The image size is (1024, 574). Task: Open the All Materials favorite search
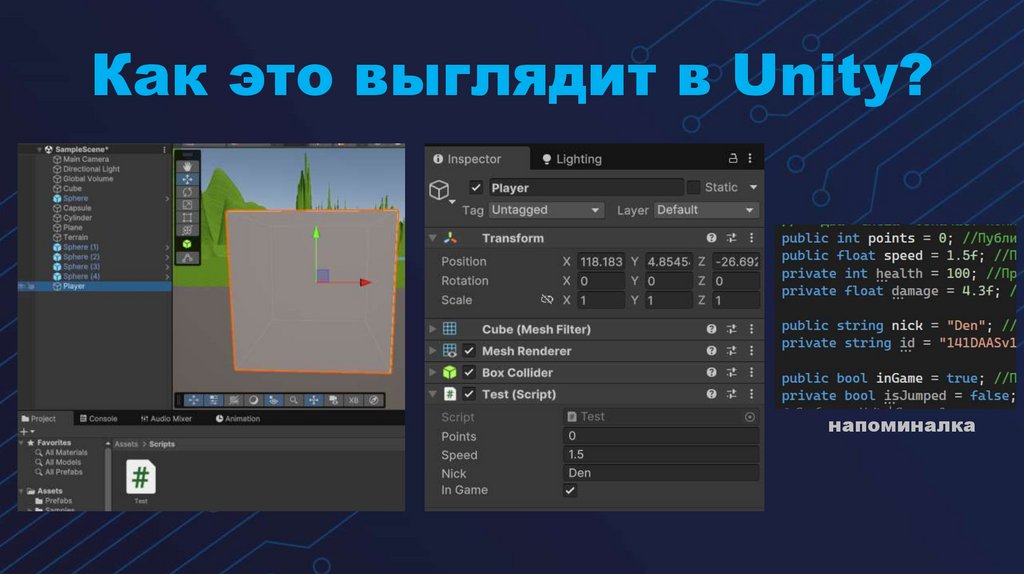(66, 453)
